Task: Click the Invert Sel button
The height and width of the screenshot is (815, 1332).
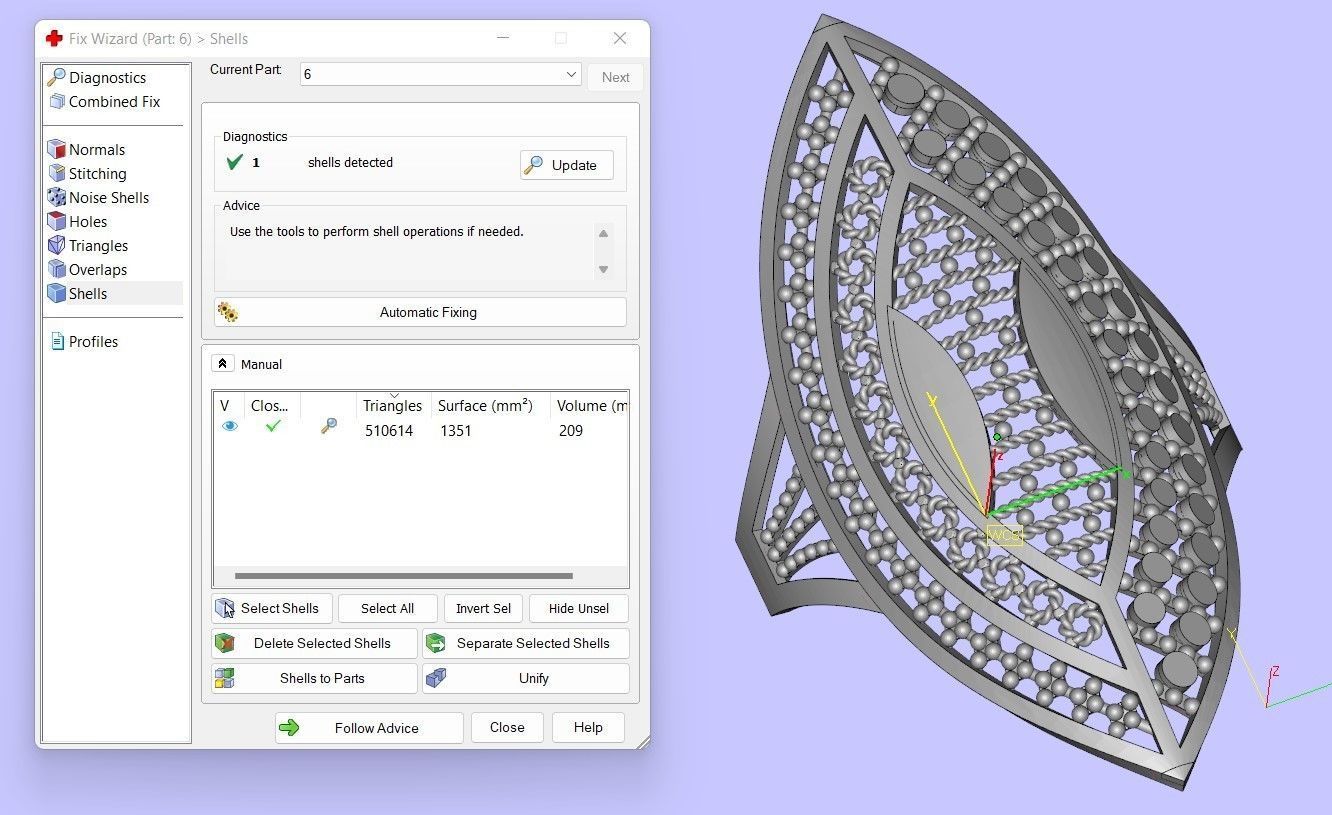Action: (483, 608)
